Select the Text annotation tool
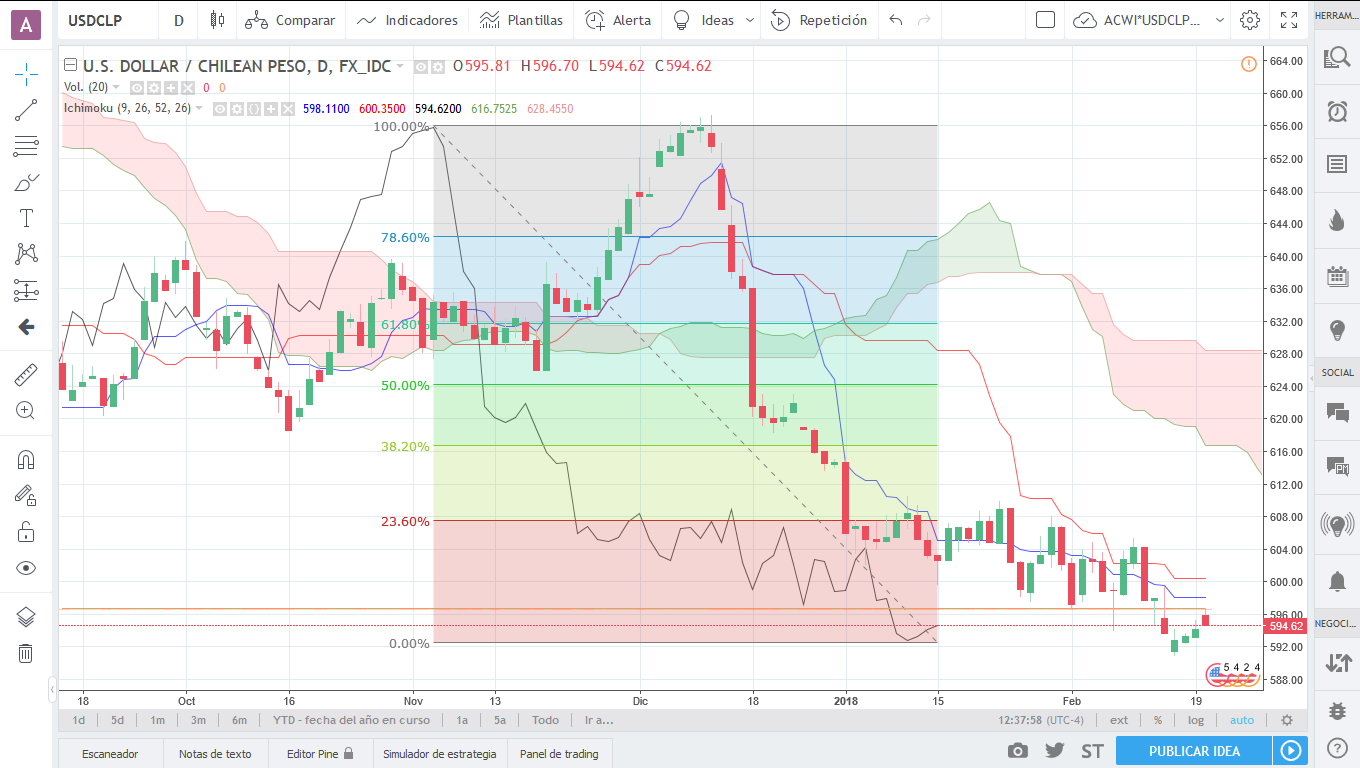 [26, 217]
